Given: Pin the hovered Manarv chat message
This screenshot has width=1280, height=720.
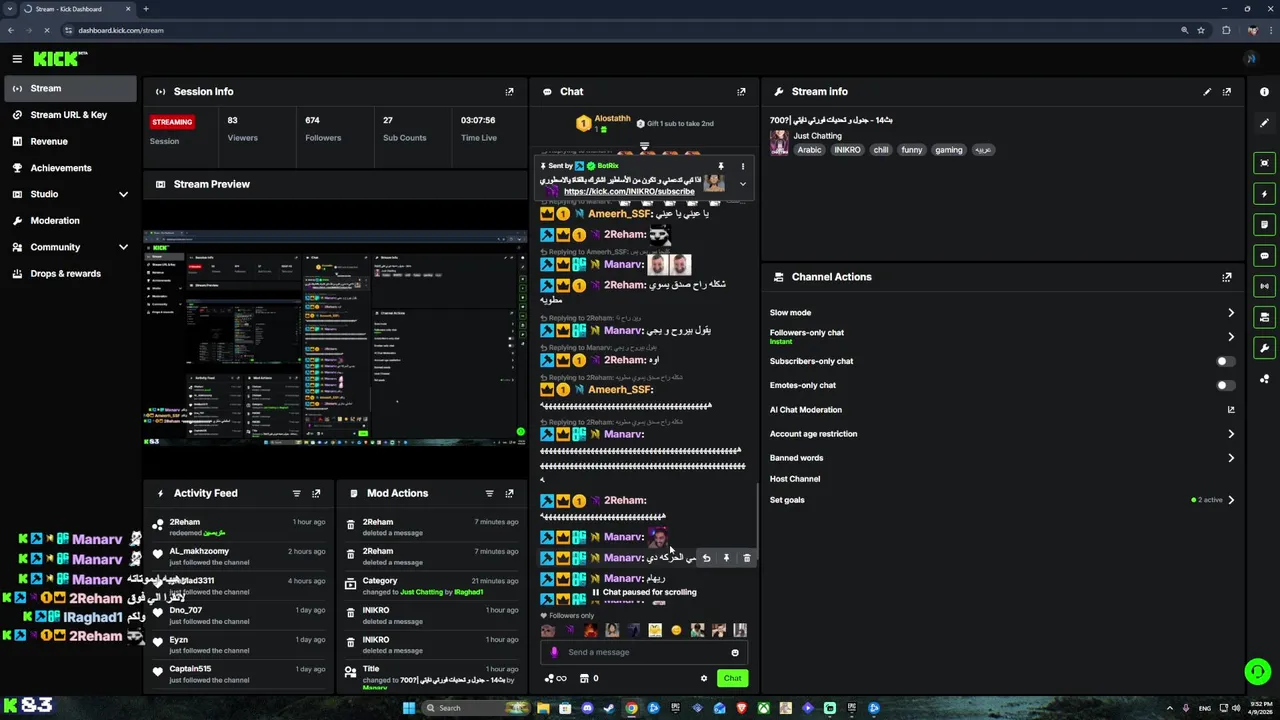Looking at the screenshot, I should (726, 558).
